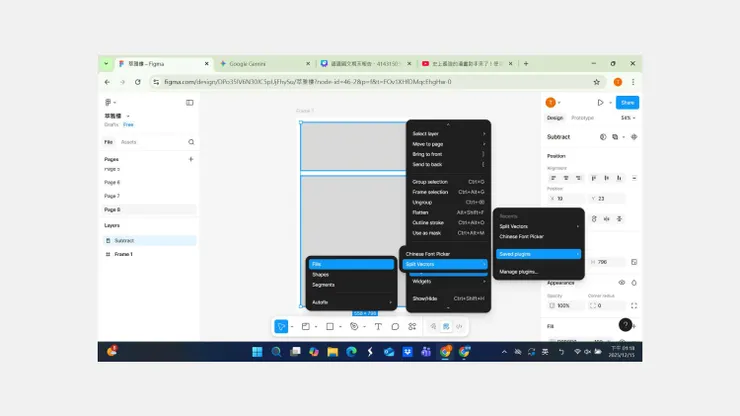This screenshot has width=740, height=416.
Task: Click the Present play button
Action: (600, 102)
